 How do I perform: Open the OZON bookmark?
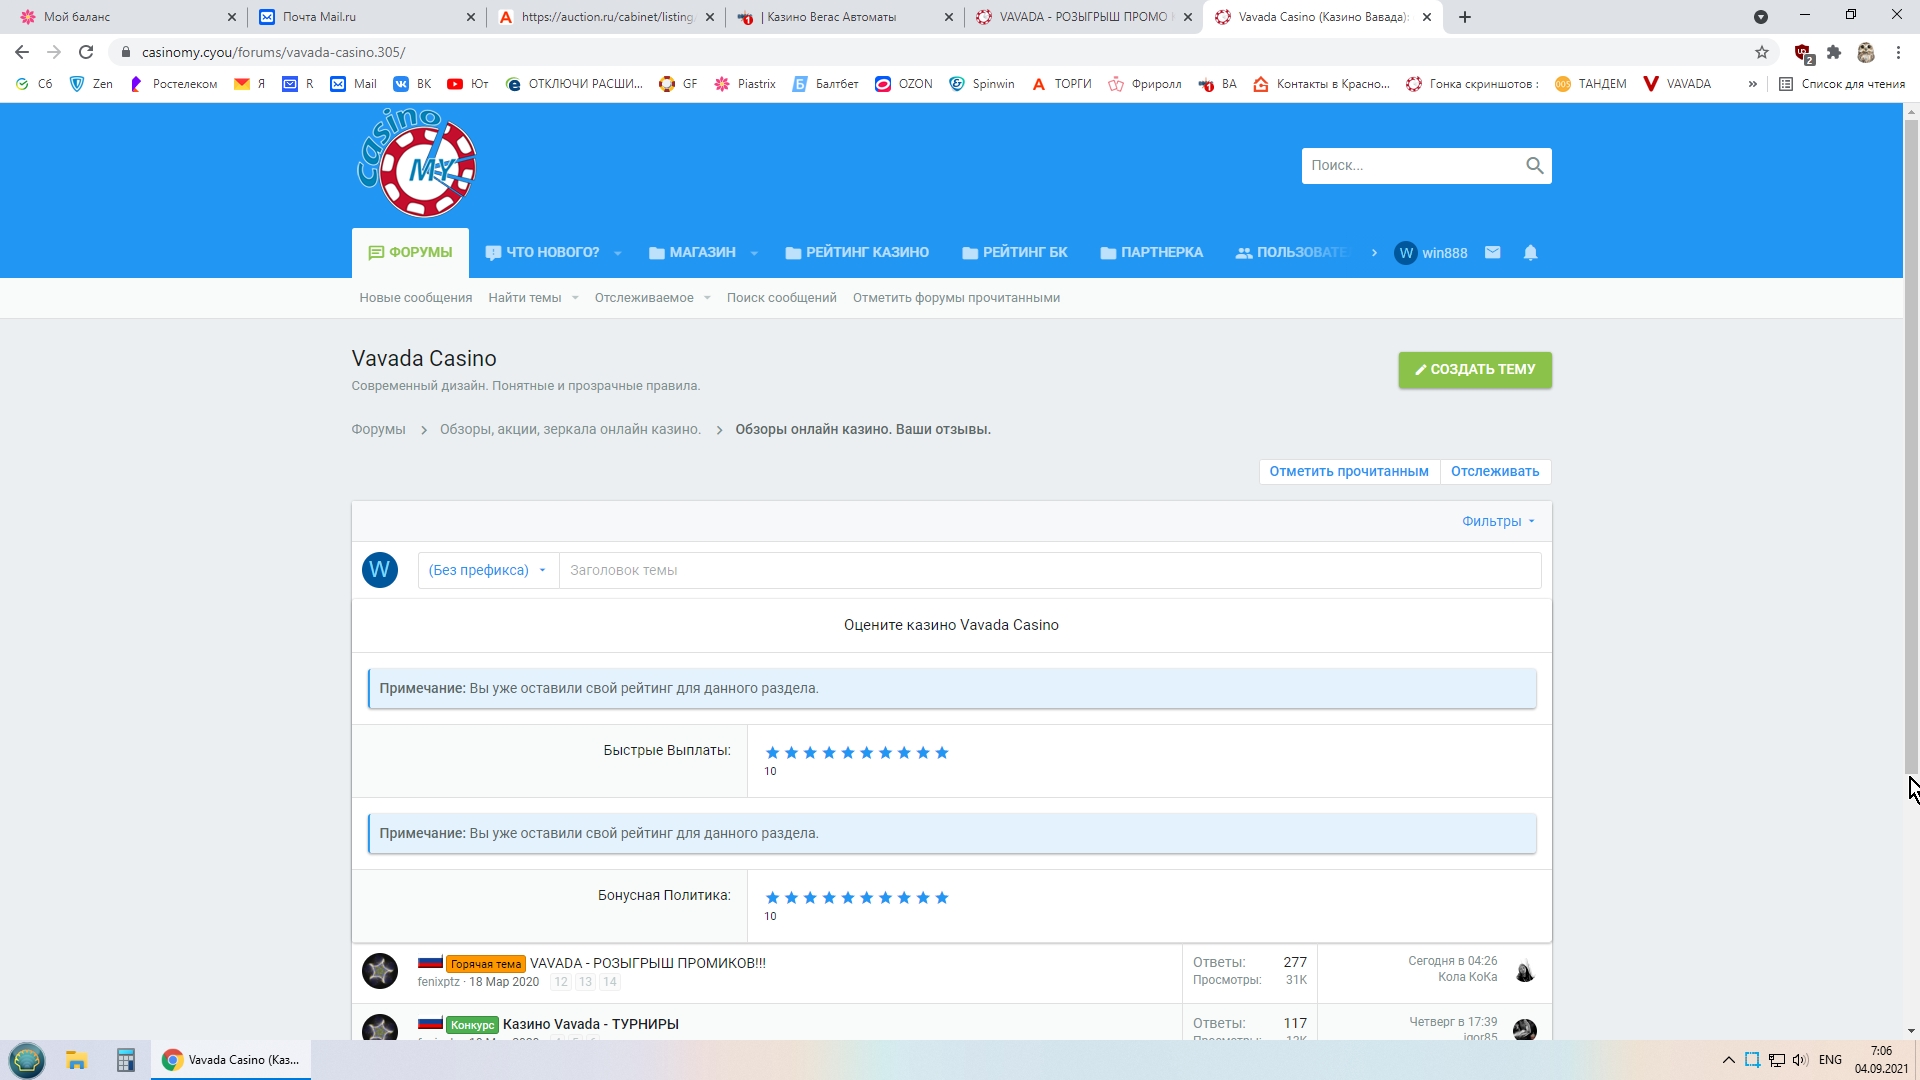click(x=903, y=84)
